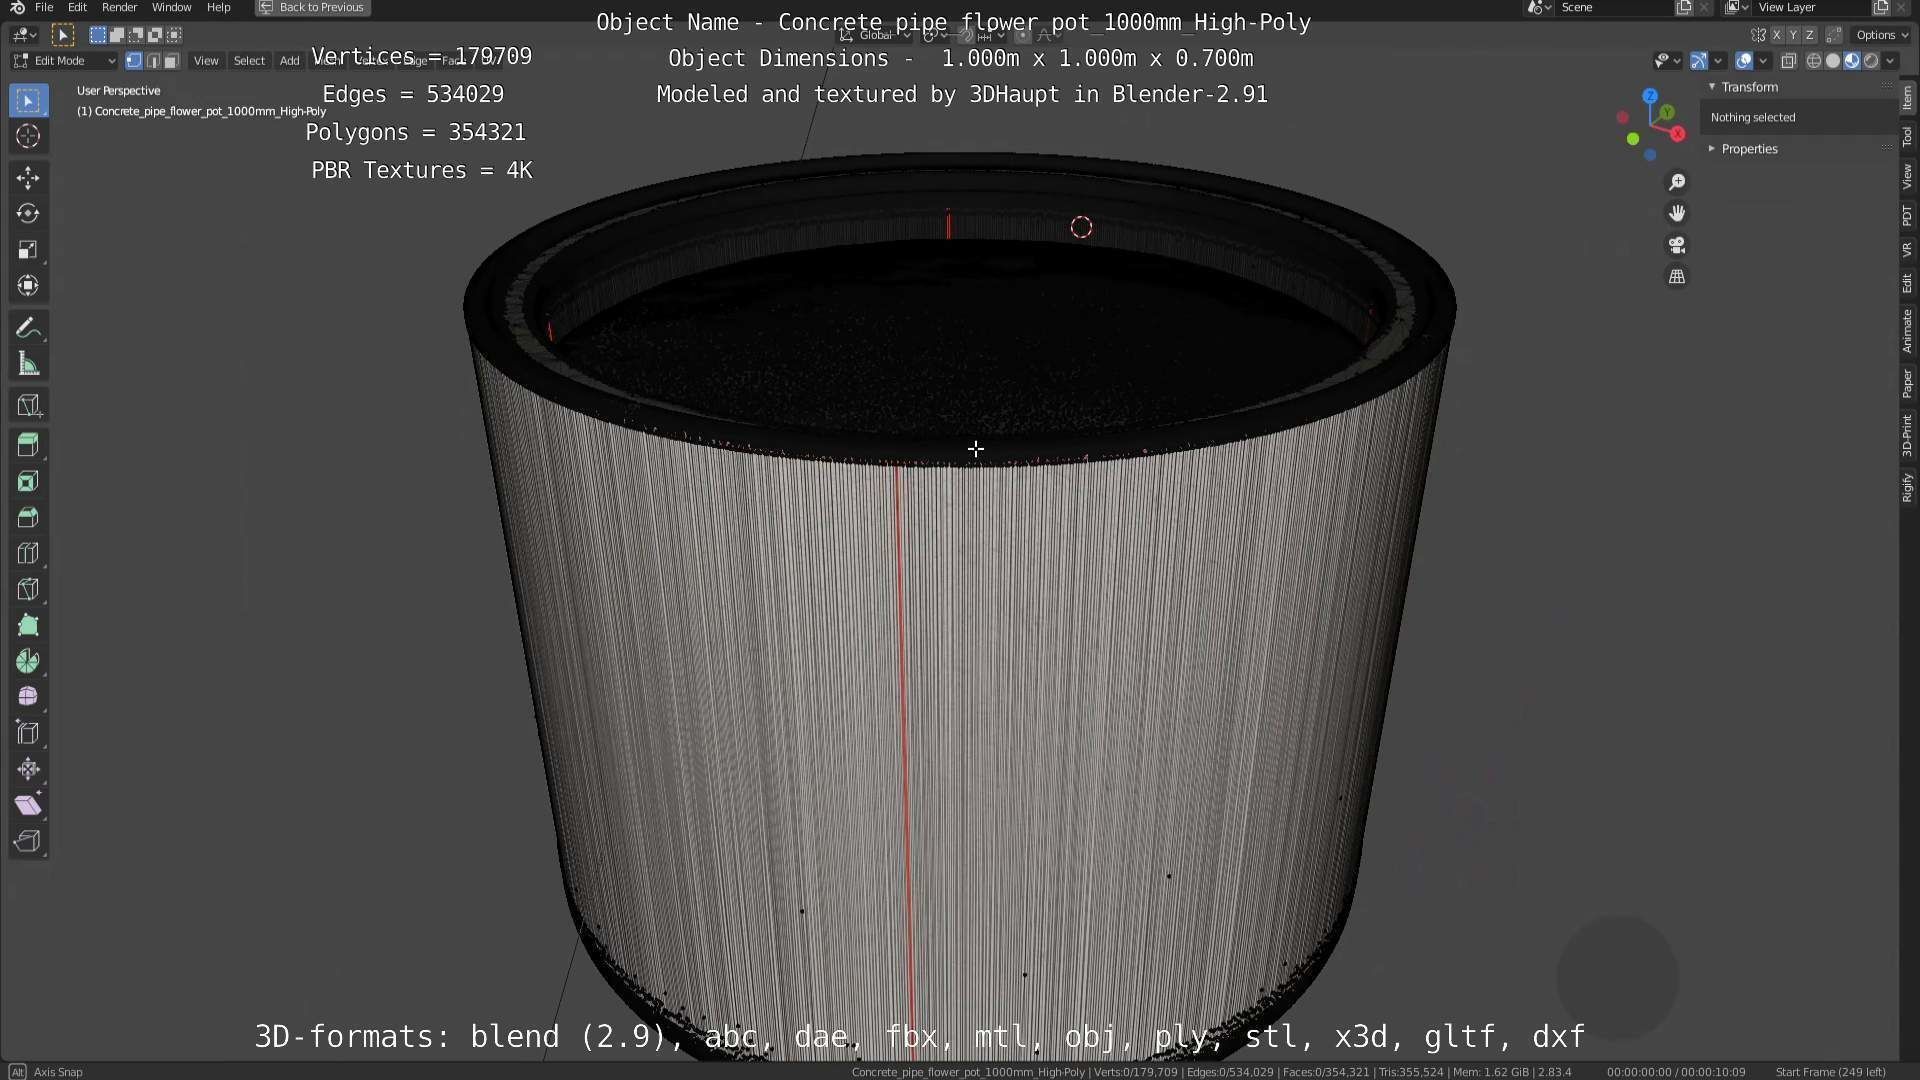Open the Render menu

coord(120,7)
